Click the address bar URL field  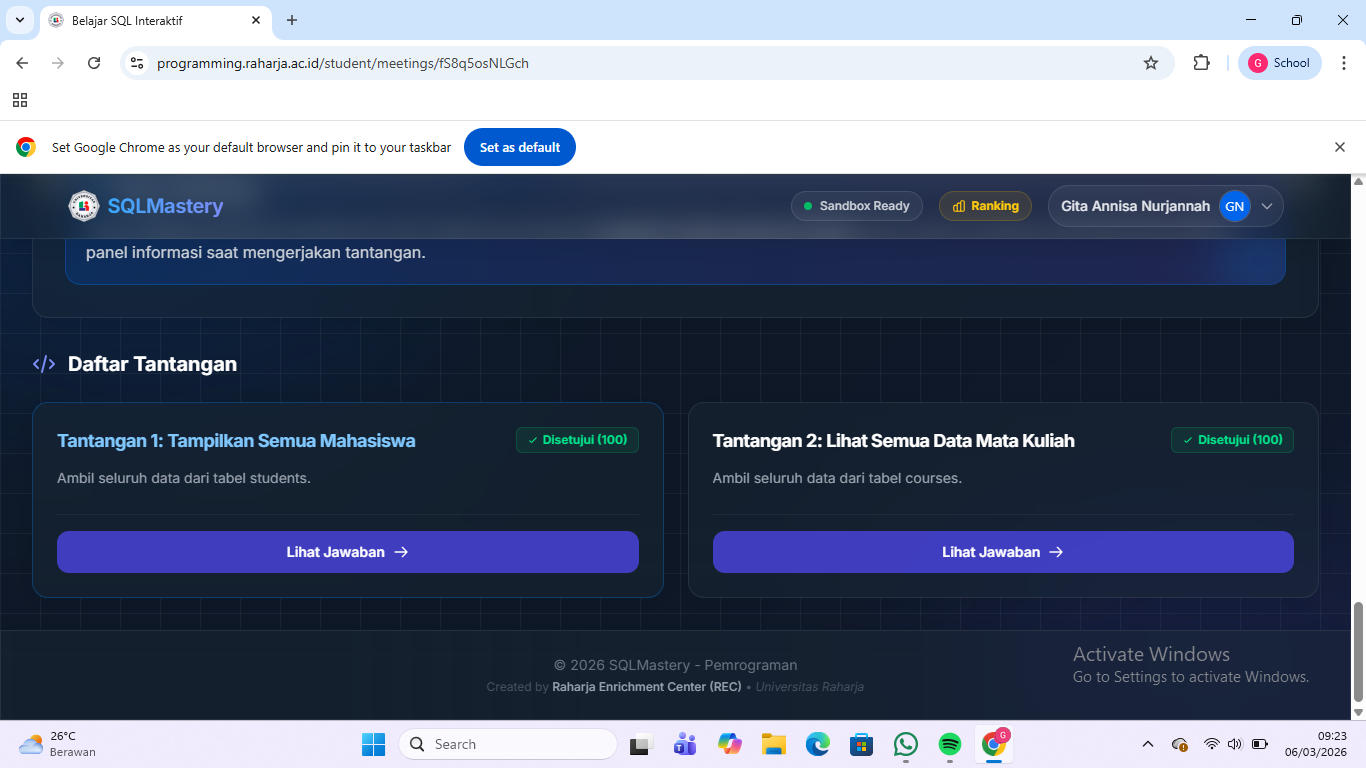[640, 63]
